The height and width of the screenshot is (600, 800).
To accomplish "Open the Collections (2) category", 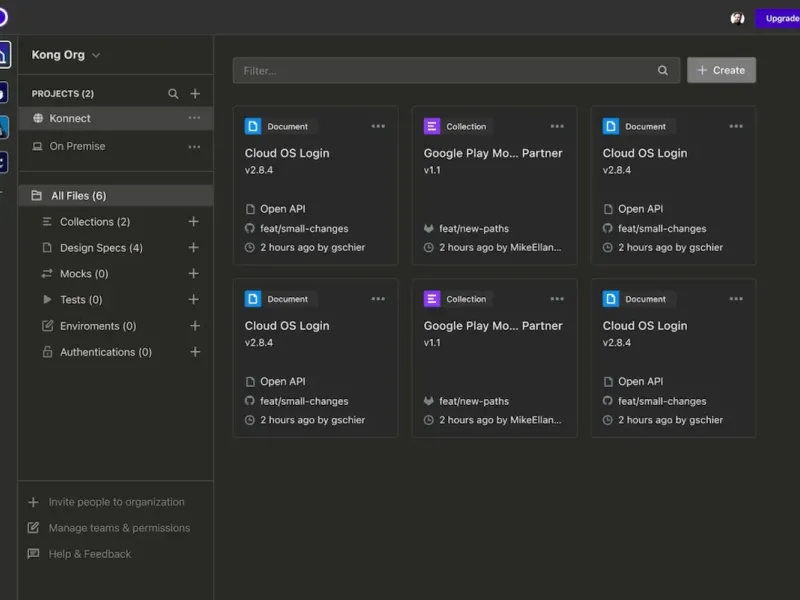I will pyautogui.click(x=94, y=222).
